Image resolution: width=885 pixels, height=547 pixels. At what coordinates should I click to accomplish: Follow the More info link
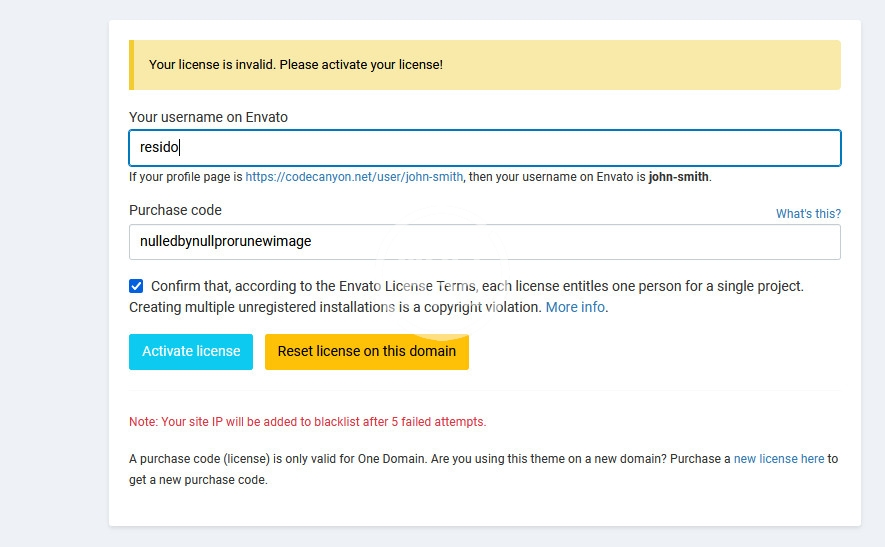click(575, 307)
